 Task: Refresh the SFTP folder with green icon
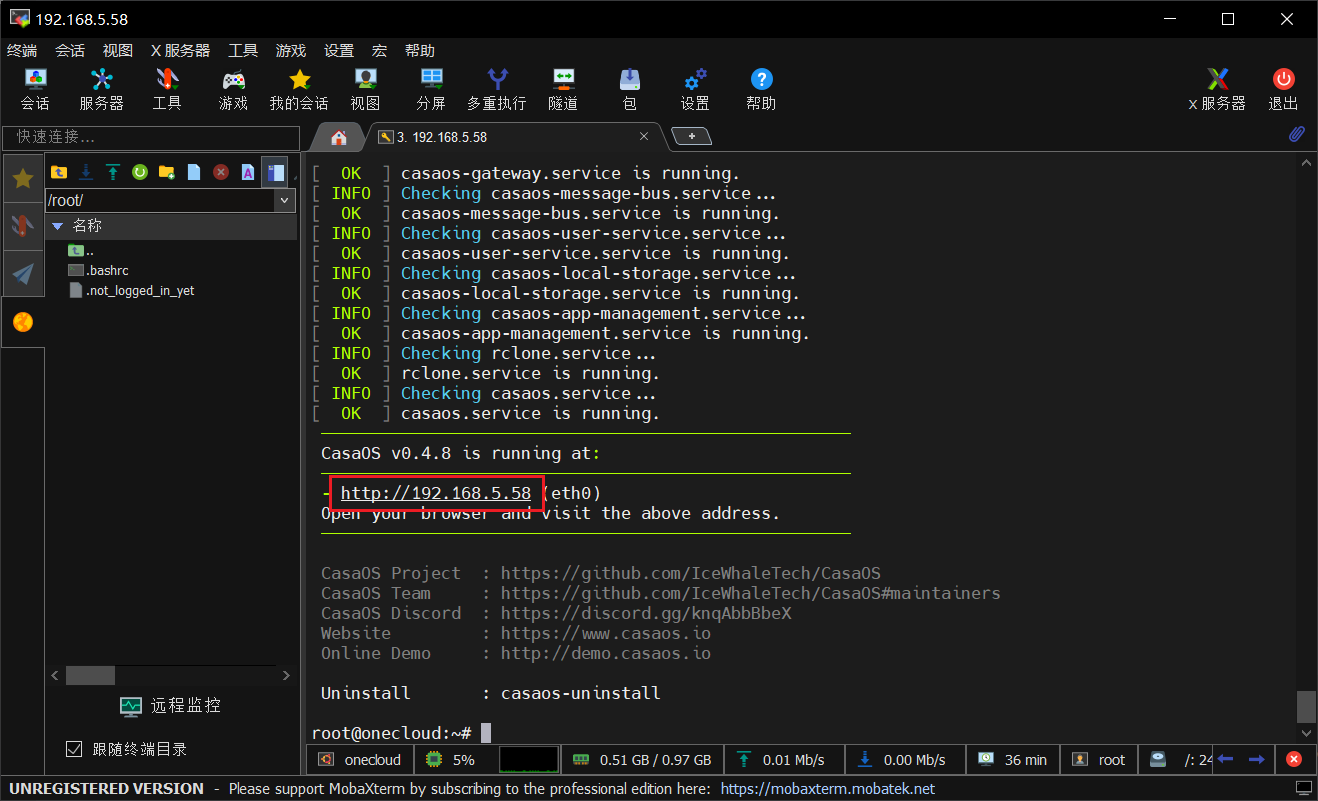tap(140, 172)
